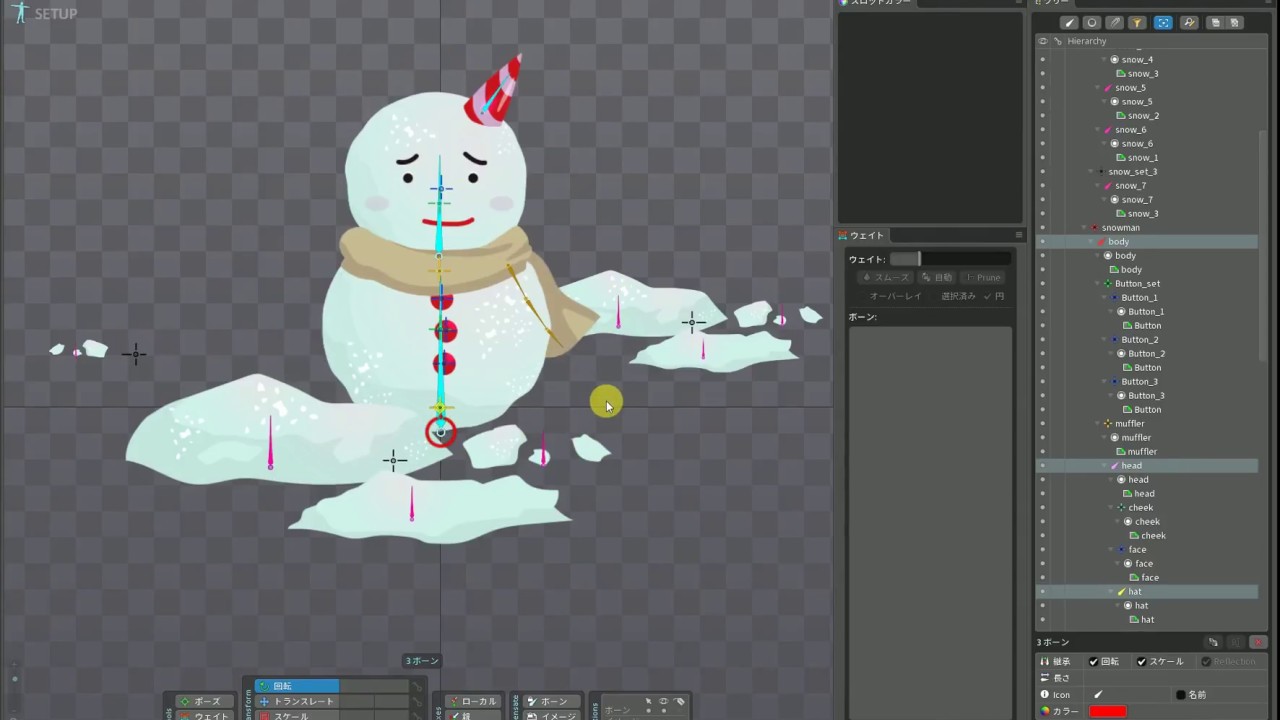The width and height of the screenshot is (1280, 720).
Task: Click the Button_set bone icon in tree
Action: tap(1108, 283)
